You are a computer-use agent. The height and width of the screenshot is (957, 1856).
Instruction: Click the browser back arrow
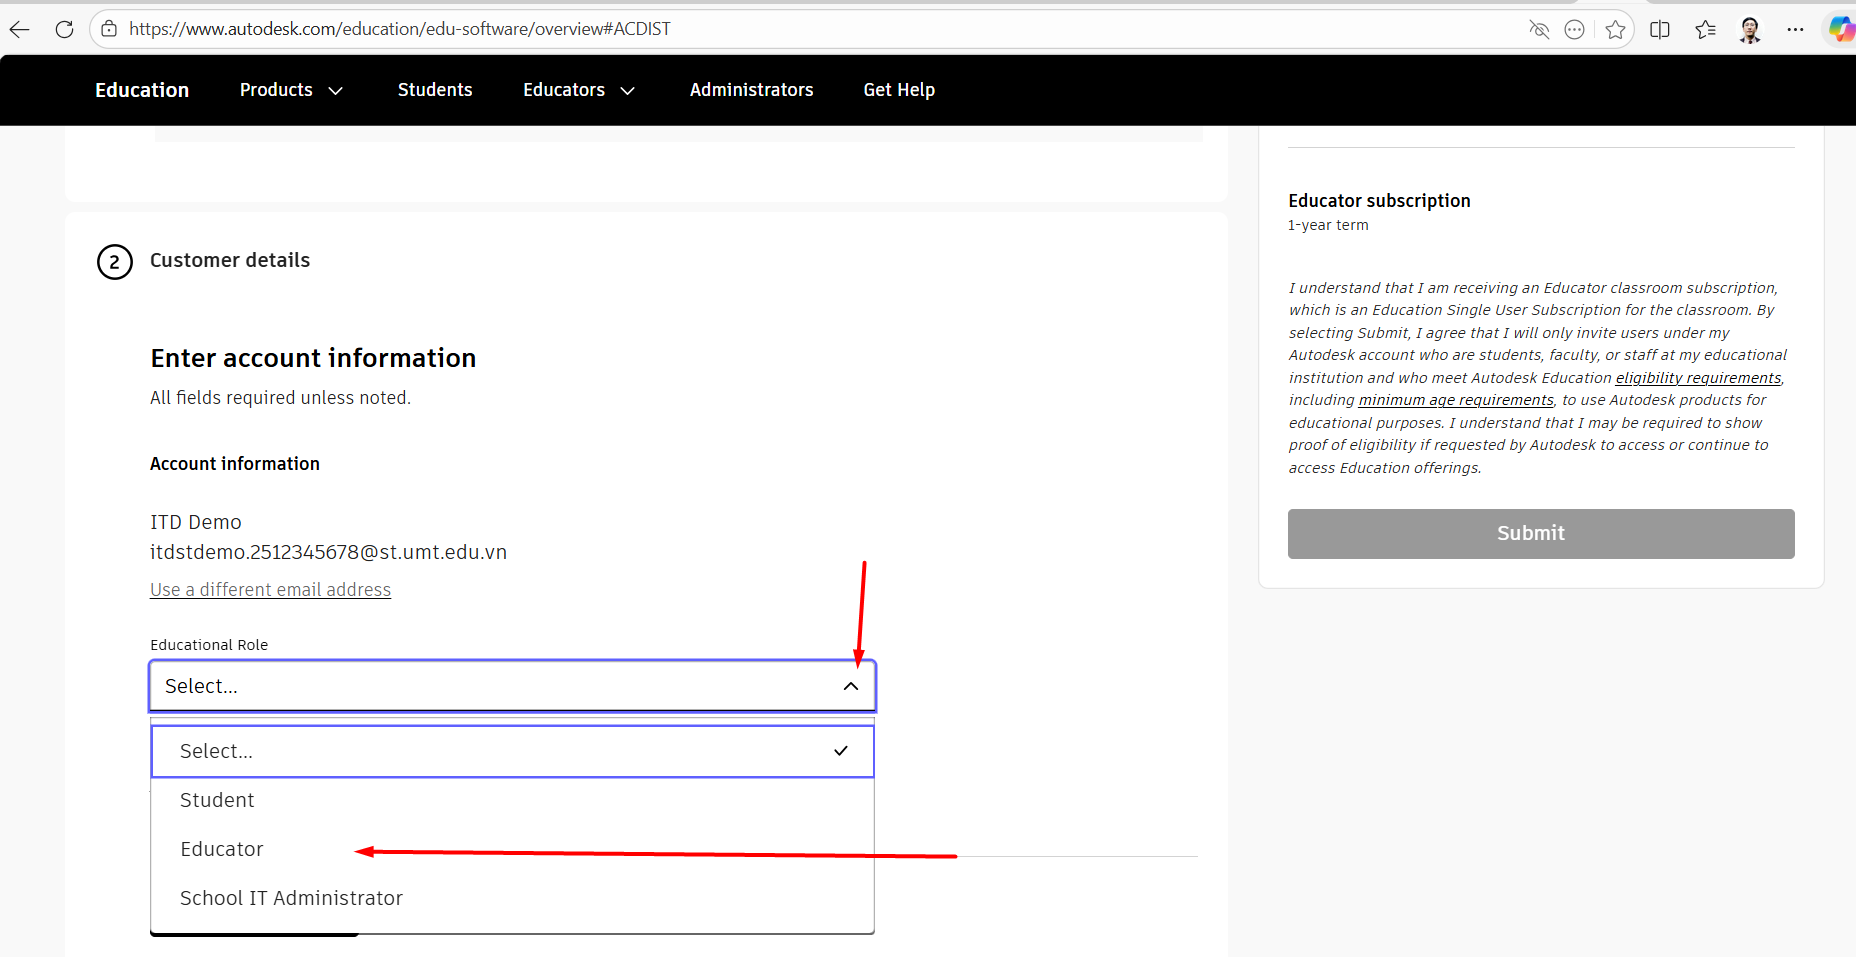pyautogui.click(x=20, y=29)
